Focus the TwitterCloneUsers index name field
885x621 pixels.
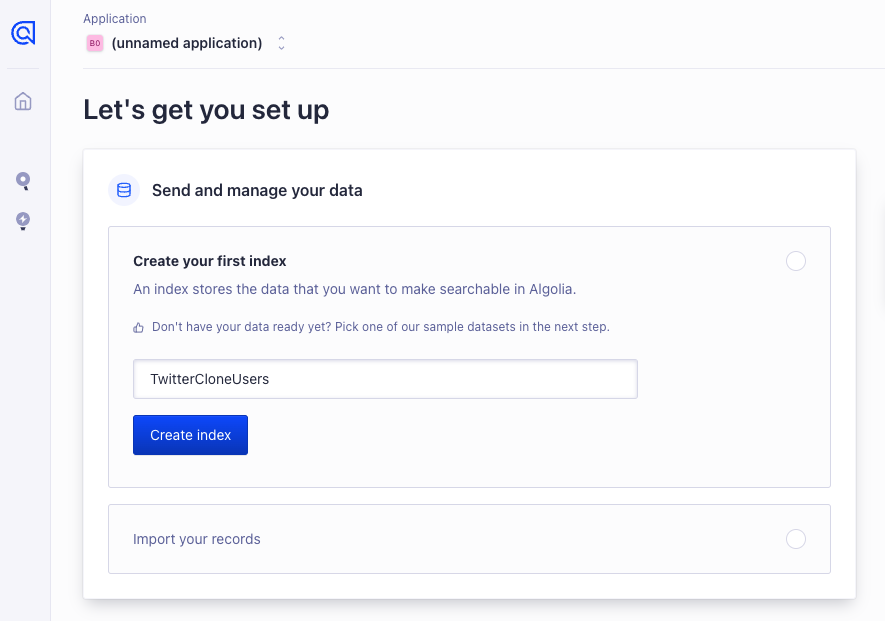point(385,379)
